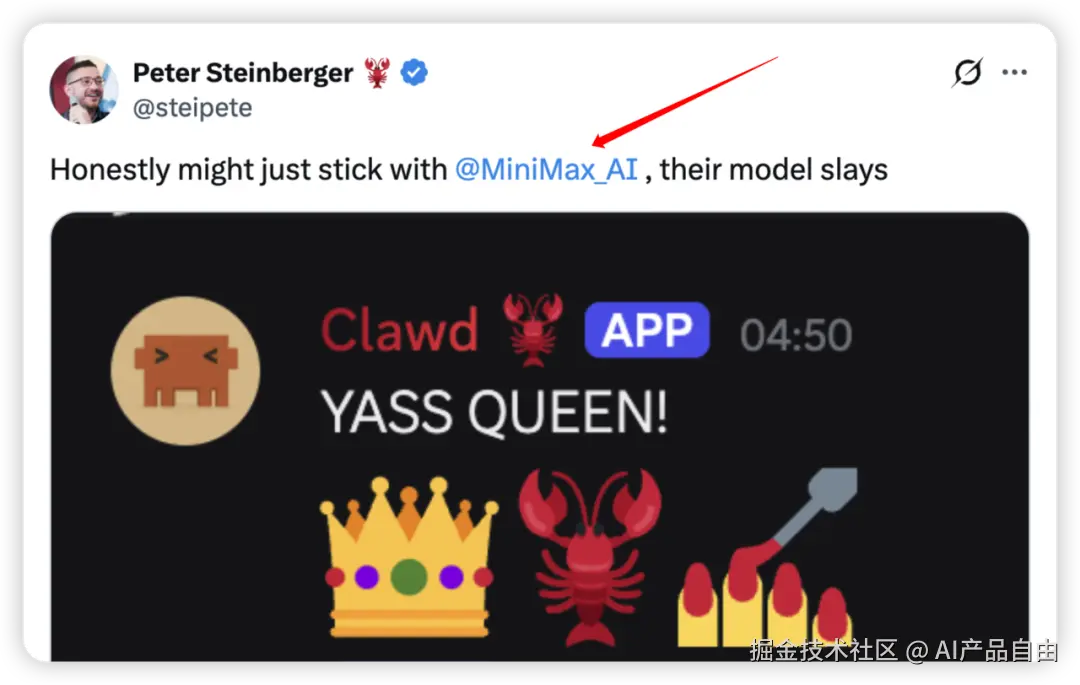Click the large red lobster emoji
1080x685 pixels.
coord(590,556)
